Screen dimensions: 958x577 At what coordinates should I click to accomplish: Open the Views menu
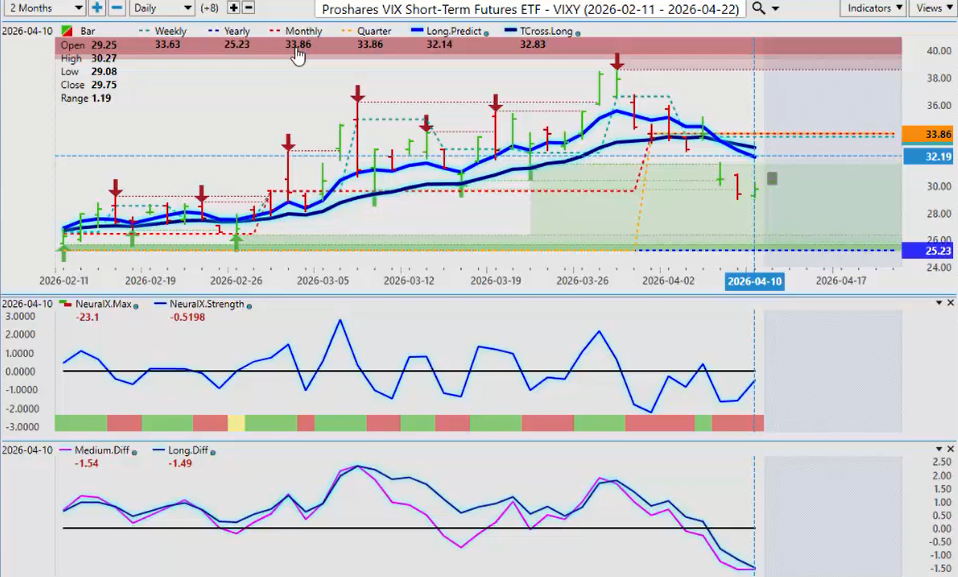(932, 8)
